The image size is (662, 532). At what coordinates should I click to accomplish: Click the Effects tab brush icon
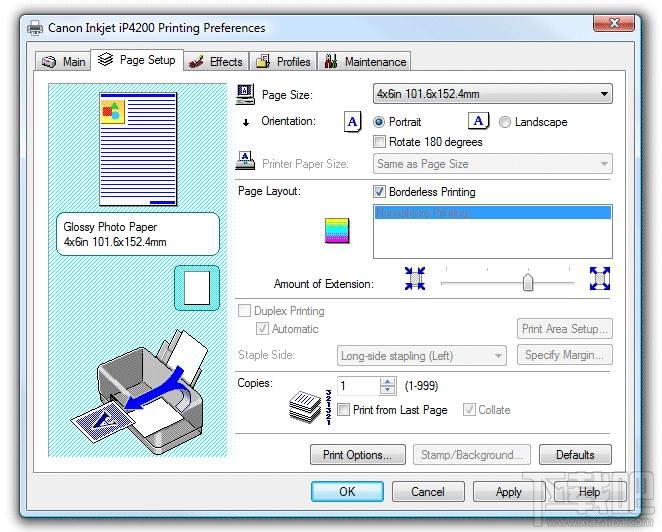point(196,62)
